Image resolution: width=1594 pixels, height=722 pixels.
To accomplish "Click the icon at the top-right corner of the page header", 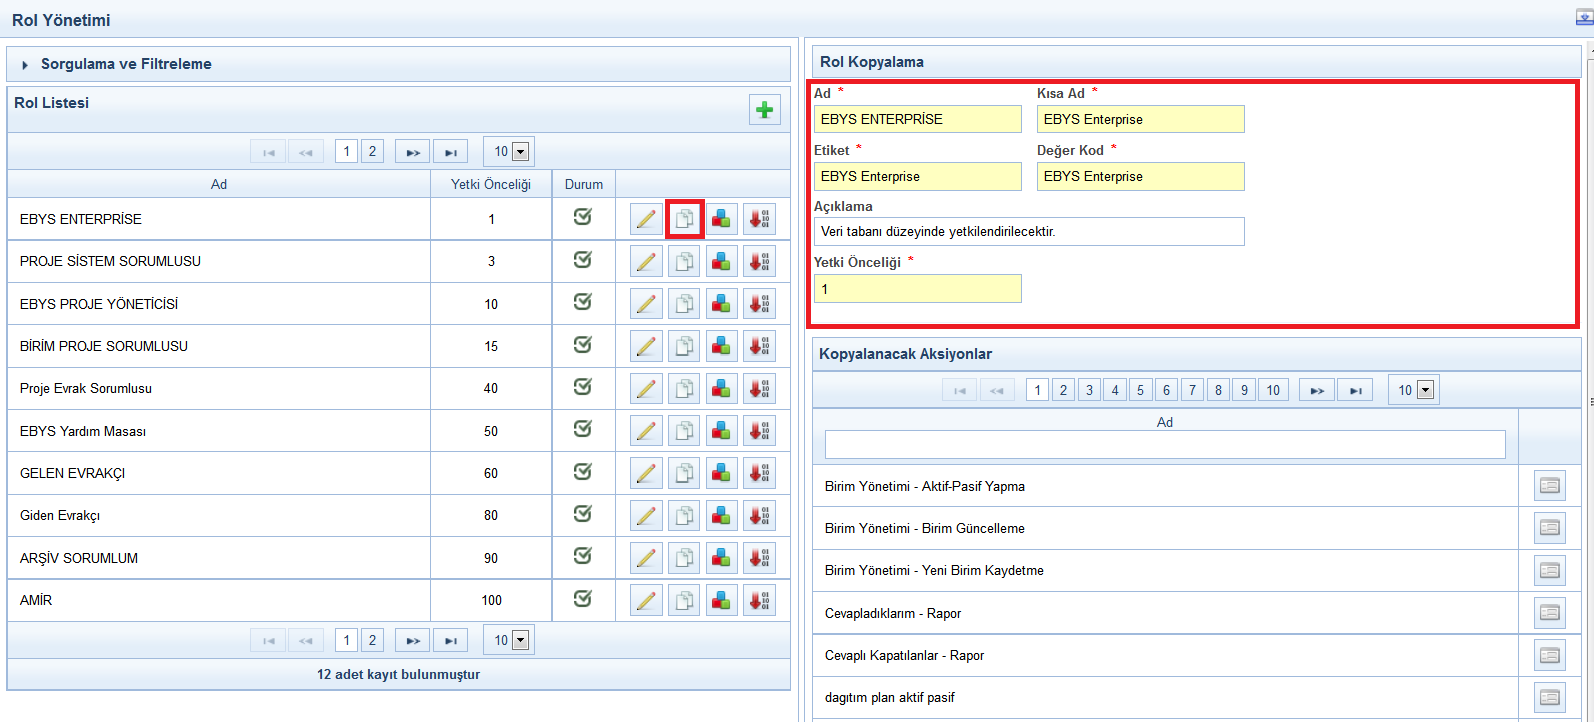I will [1584, 17].
